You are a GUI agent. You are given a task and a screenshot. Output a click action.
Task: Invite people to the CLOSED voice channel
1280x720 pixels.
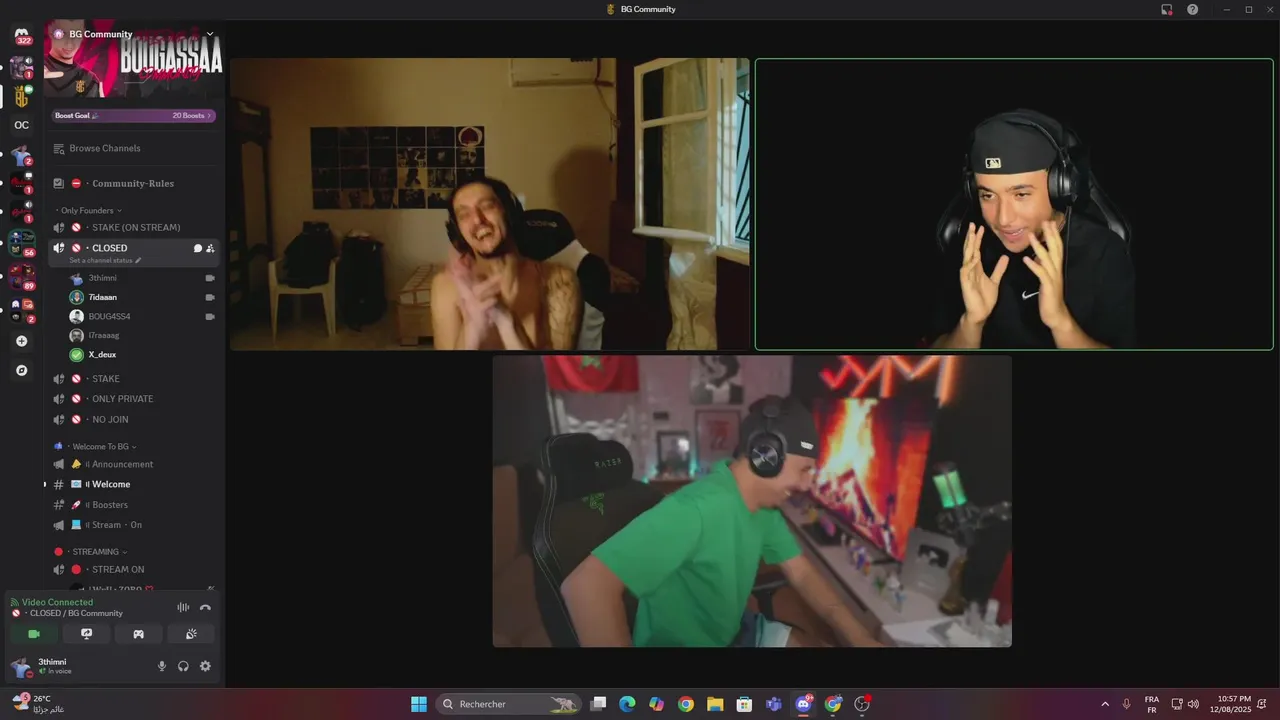210,248
